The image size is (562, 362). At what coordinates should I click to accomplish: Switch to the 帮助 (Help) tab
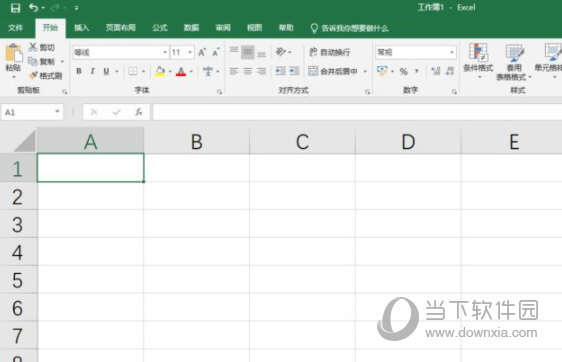[286, 28]
